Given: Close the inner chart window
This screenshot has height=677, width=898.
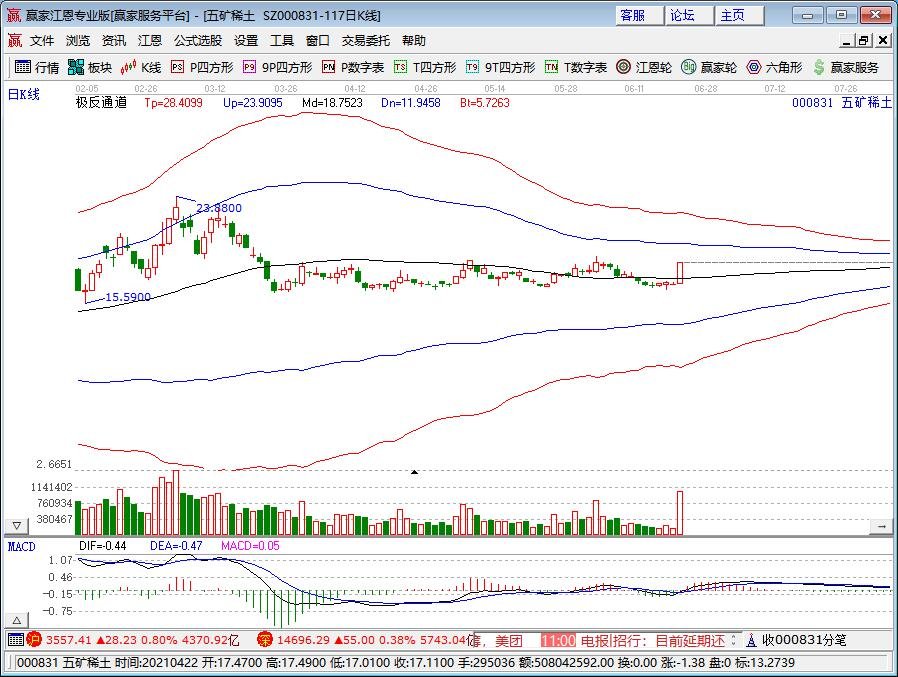Looking at the screenshot, I should pos(883,41).
